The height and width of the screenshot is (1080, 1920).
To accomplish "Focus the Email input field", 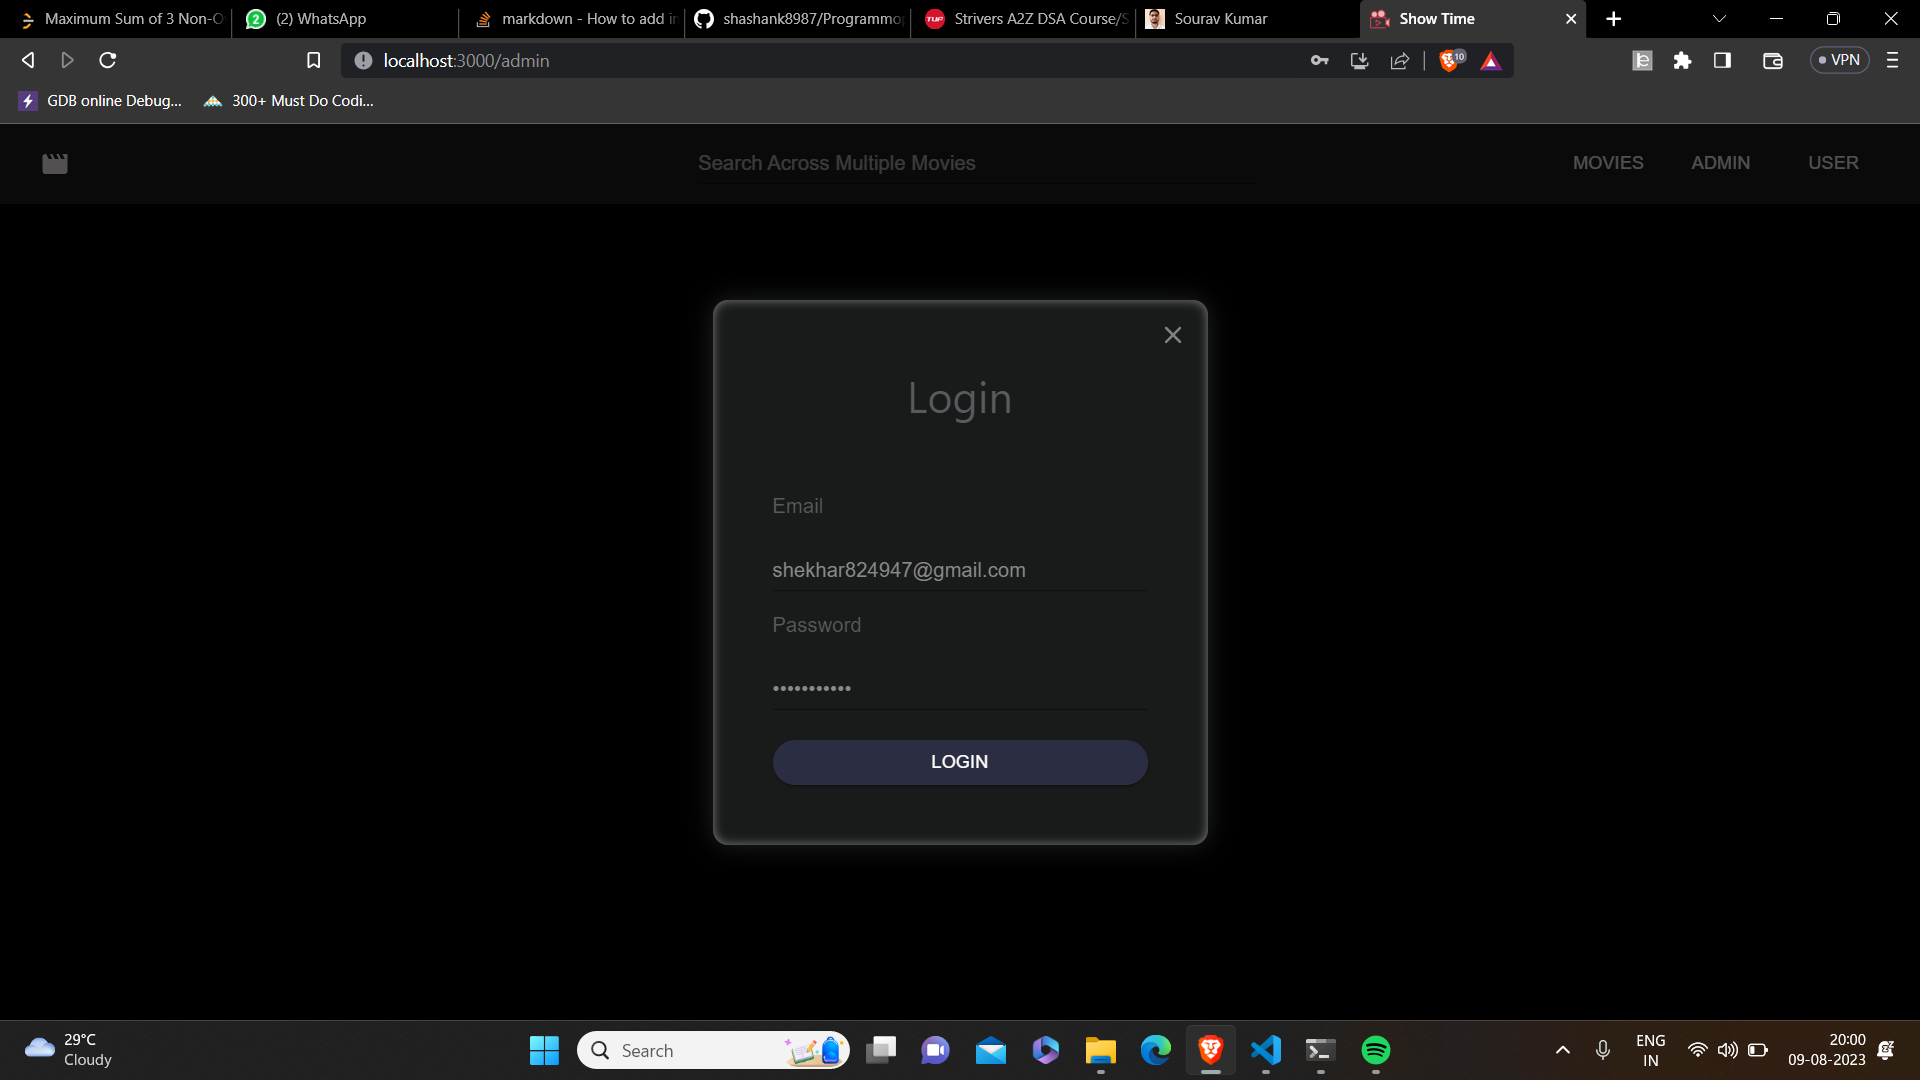I will [x=959, y=570].
